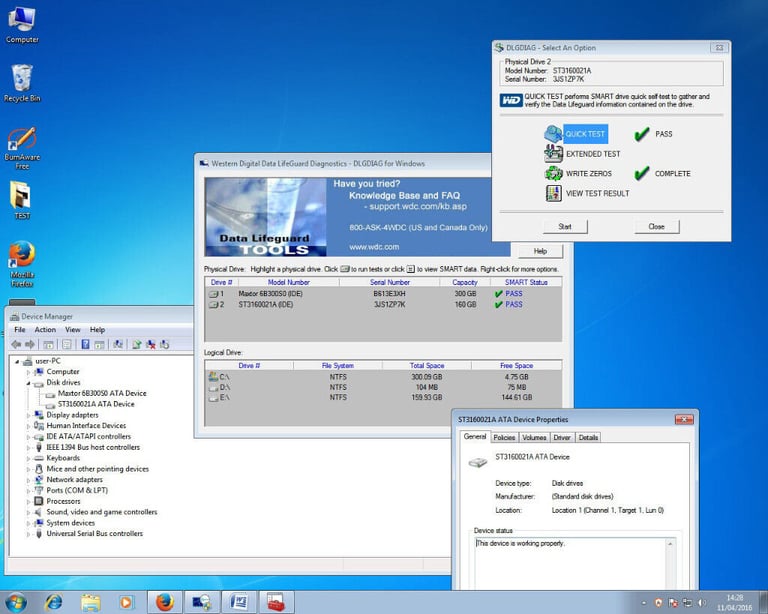Select the View Test Result icon

(x=553, y=193)
